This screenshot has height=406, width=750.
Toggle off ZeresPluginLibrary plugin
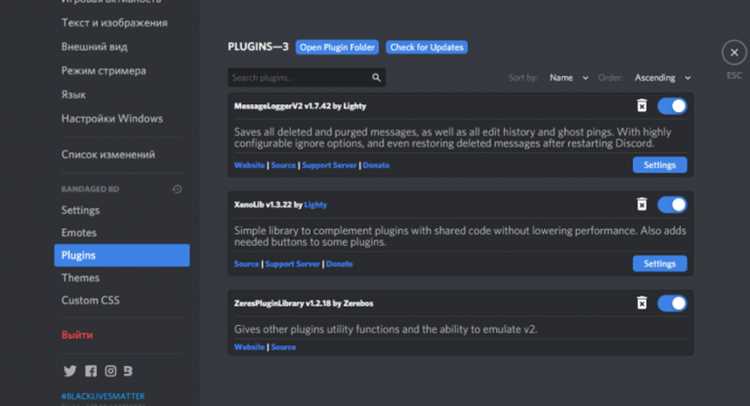tap(672, 303)
